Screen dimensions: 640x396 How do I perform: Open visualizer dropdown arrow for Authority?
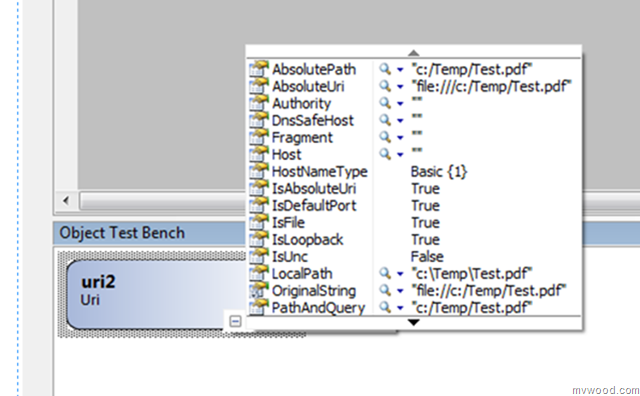point(400,104)
